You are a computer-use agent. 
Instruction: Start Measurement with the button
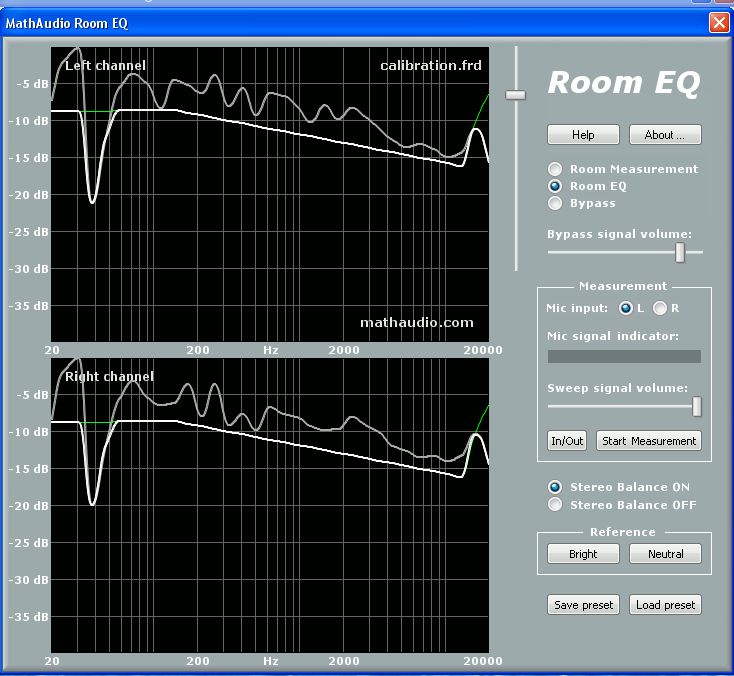649,441
